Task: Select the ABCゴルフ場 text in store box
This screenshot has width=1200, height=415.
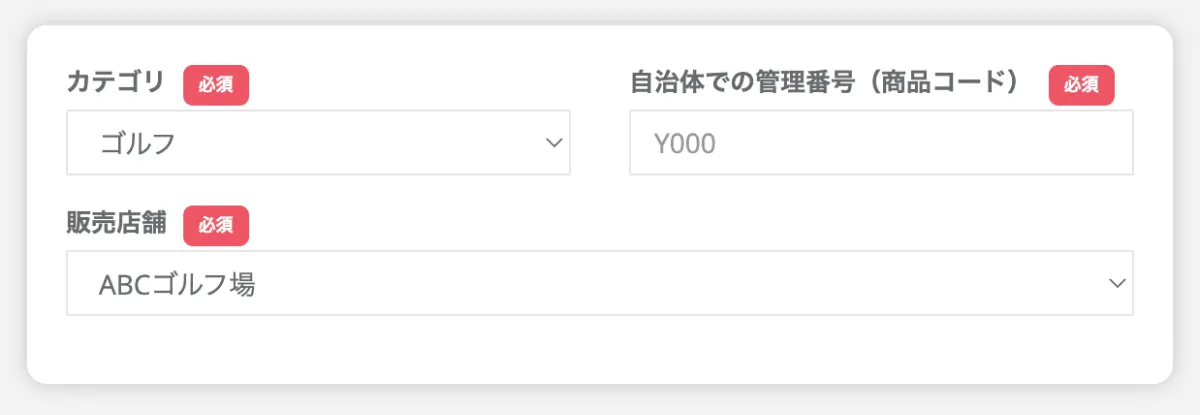Action: [x=177, y=285]
